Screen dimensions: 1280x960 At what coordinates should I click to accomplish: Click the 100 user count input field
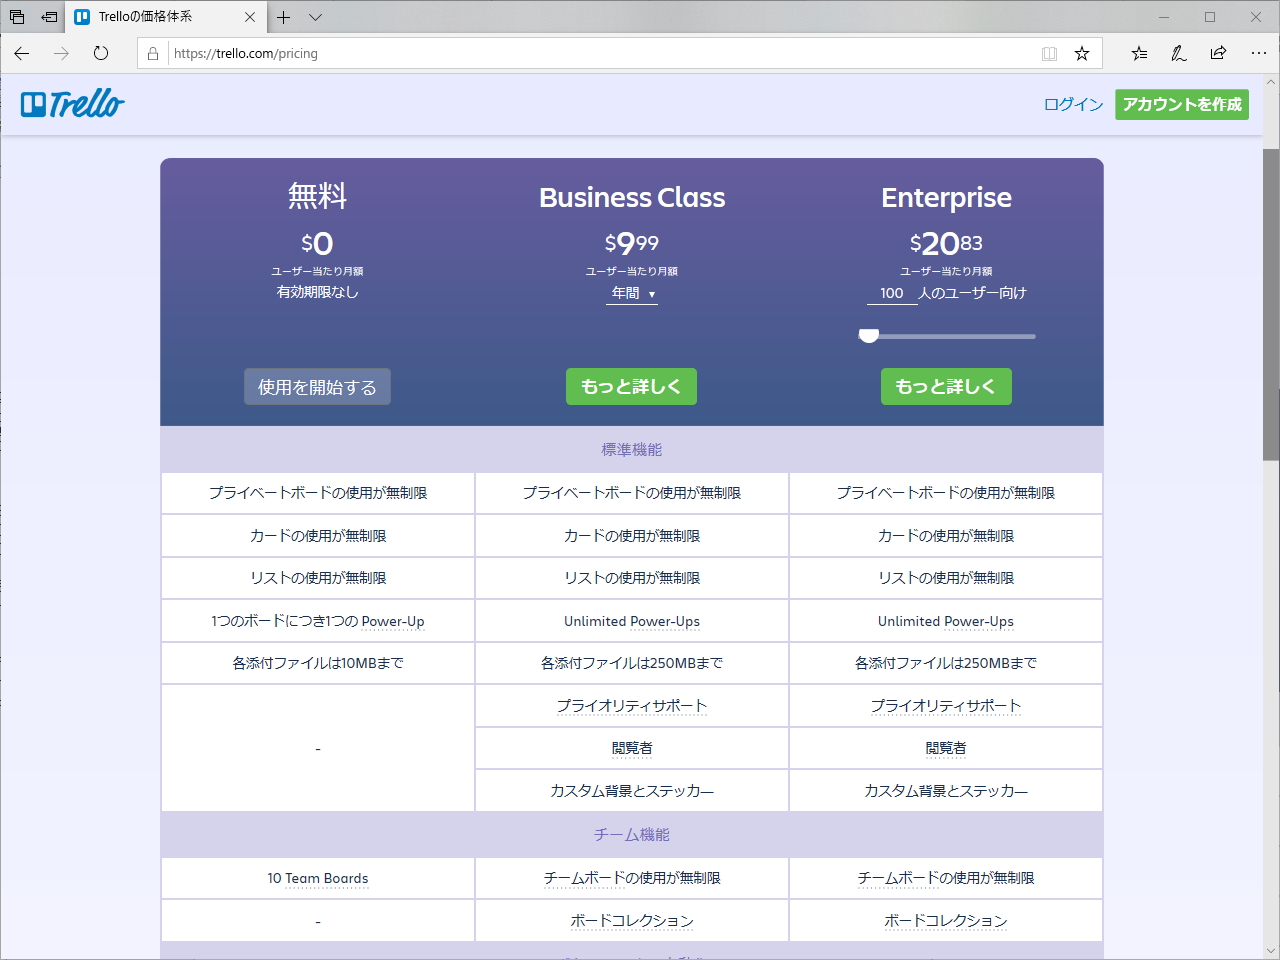[x=890, y=293]
